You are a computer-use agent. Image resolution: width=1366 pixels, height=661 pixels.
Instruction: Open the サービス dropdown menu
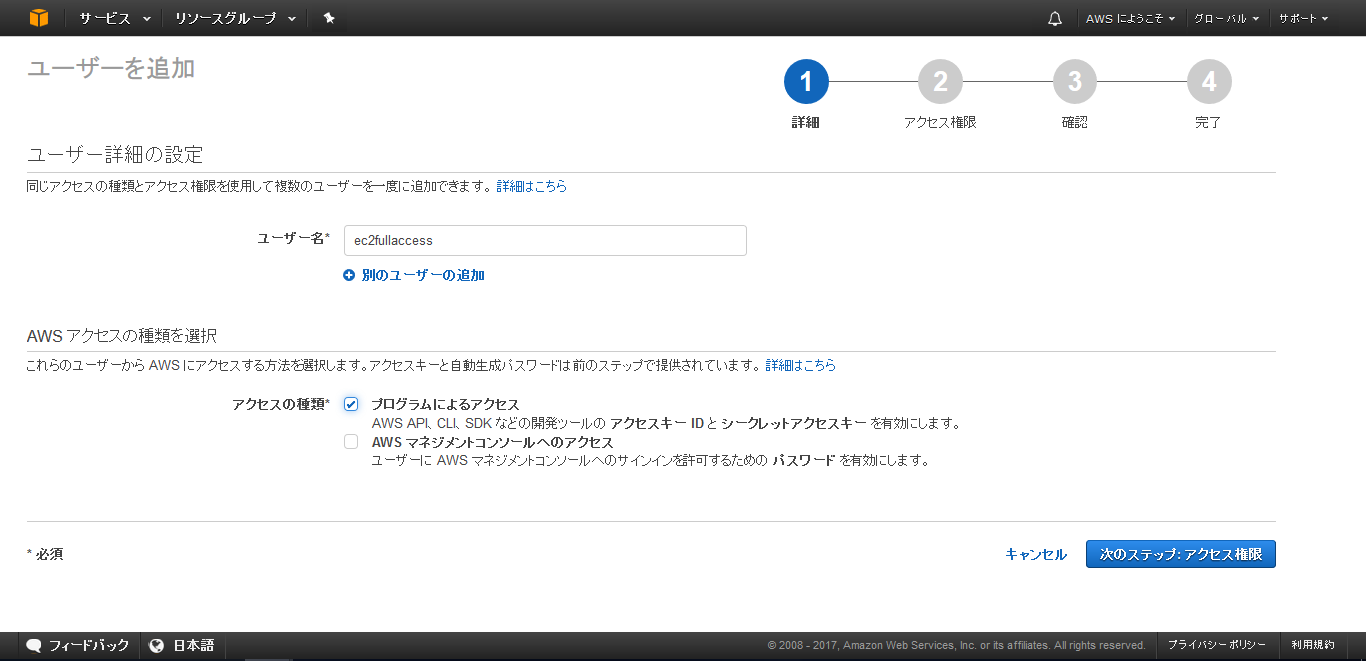point(115,18)
